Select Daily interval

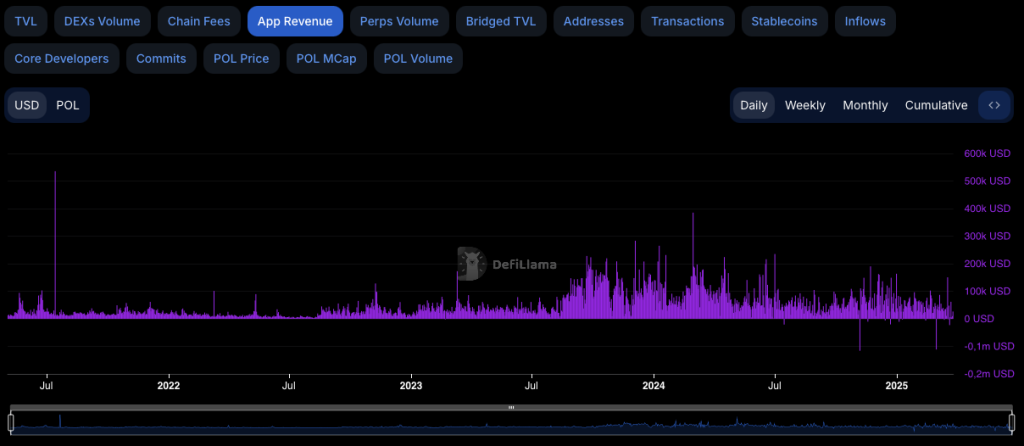pyautogui.click(x=754, y=105)
